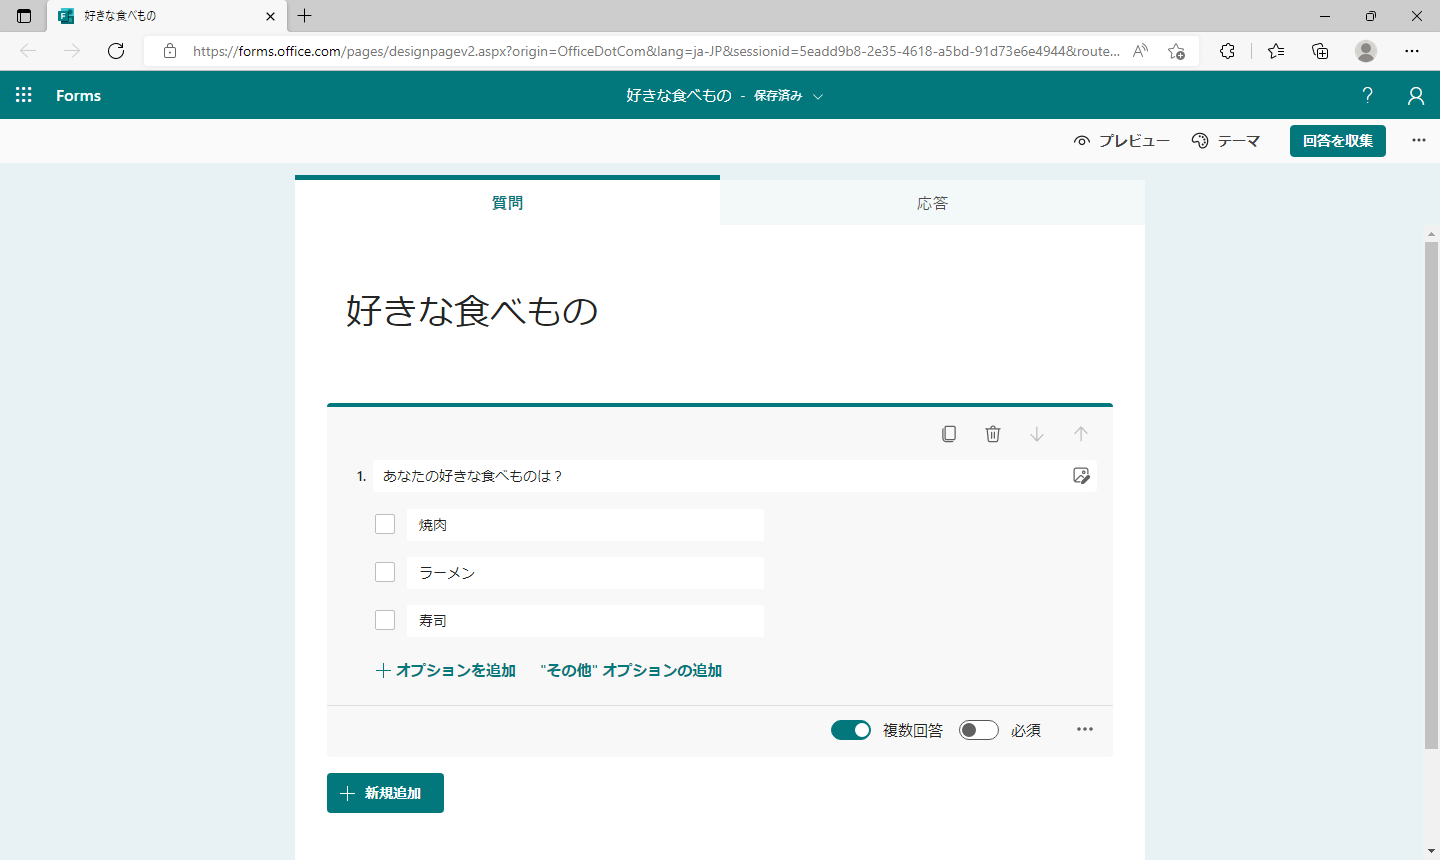Open more form settings ellipsis in the toolbar
The height and width of the screenshot is (860, 1440).
1419,141
